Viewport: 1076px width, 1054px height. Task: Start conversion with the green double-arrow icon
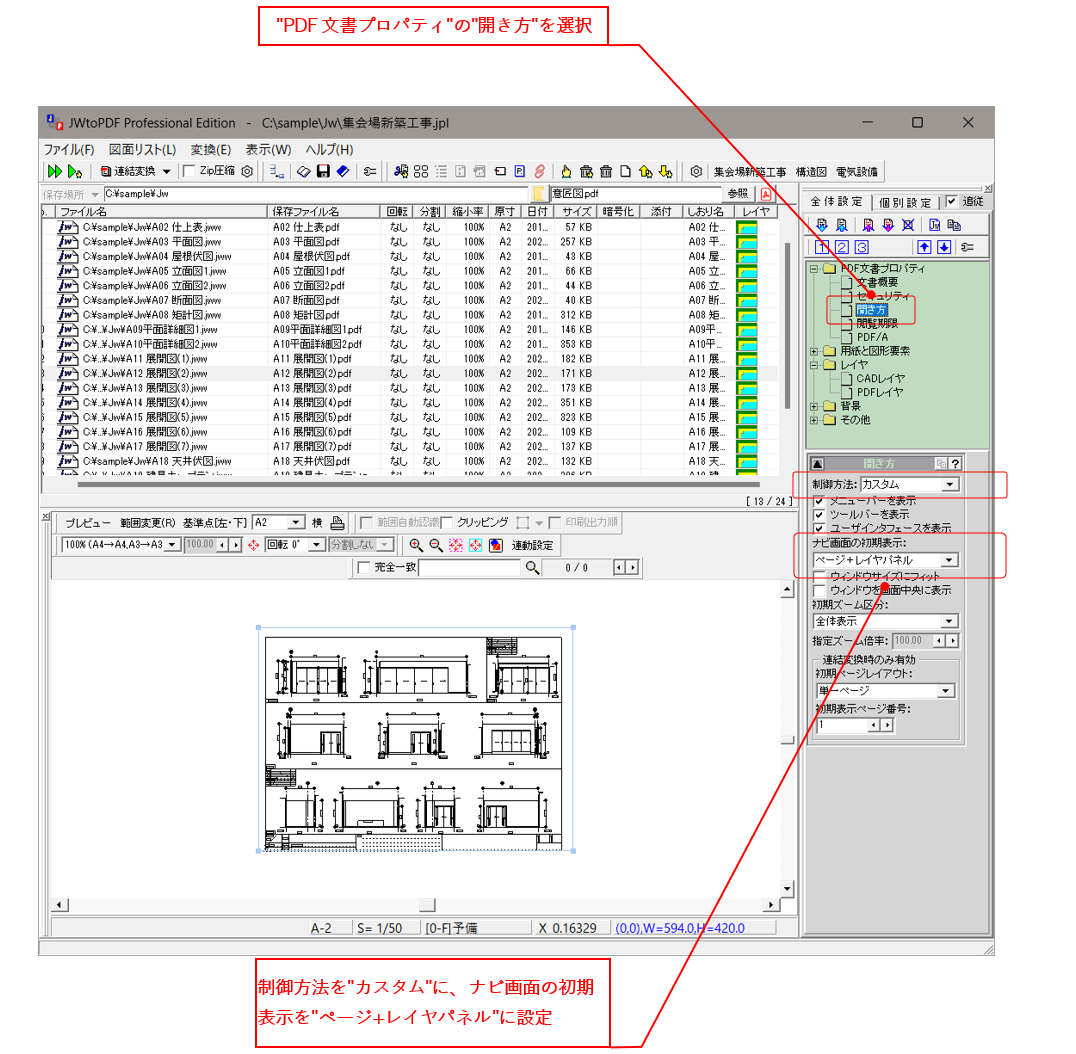54,172
